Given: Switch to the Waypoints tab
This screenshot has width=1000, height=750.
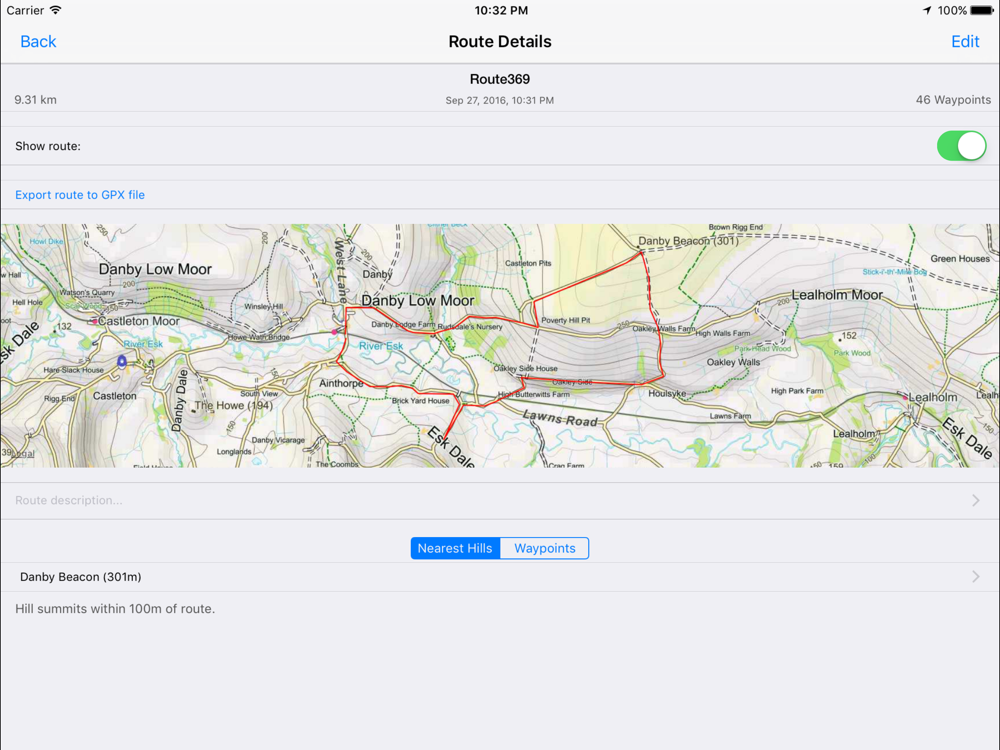Looking at the screenshot, I should coord(545,548).
